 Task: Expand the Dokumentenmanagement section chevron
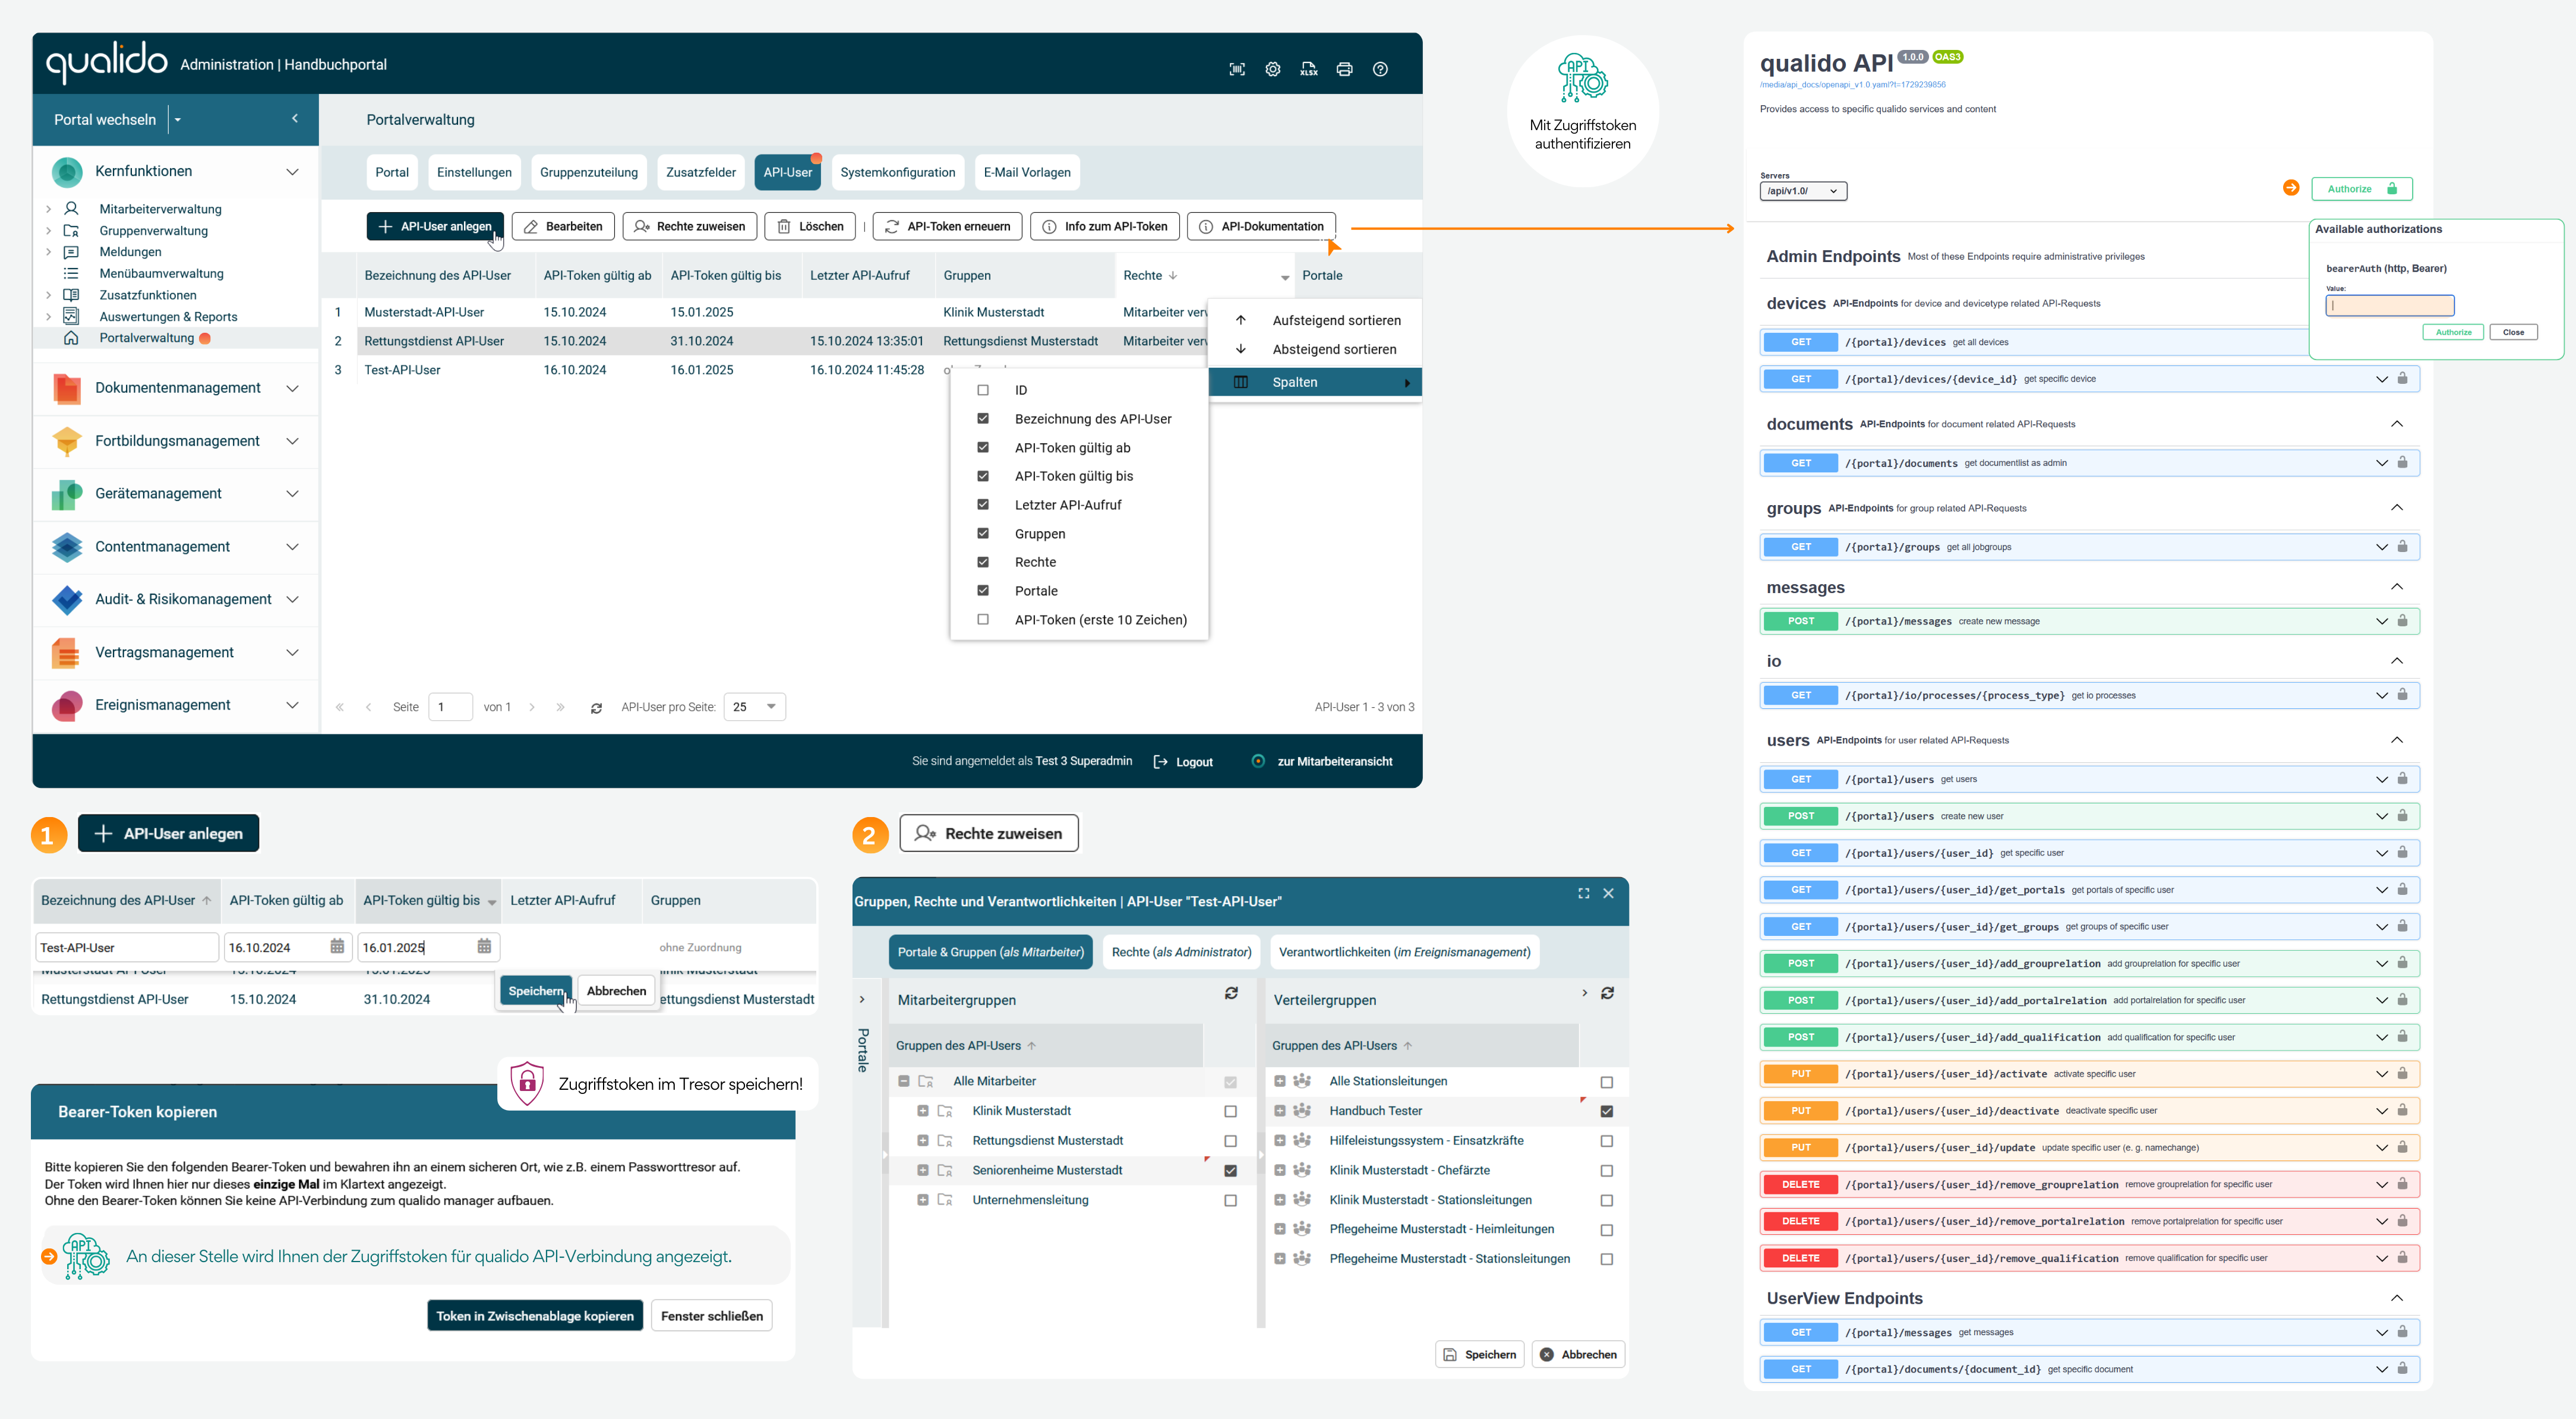293,388
